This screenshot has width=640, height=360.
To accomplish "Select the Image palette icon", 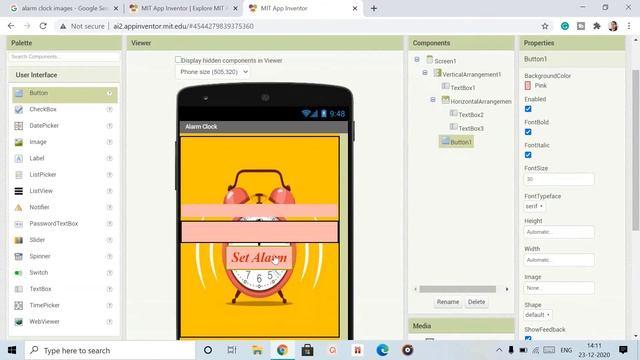I will [x=19, y=142].
